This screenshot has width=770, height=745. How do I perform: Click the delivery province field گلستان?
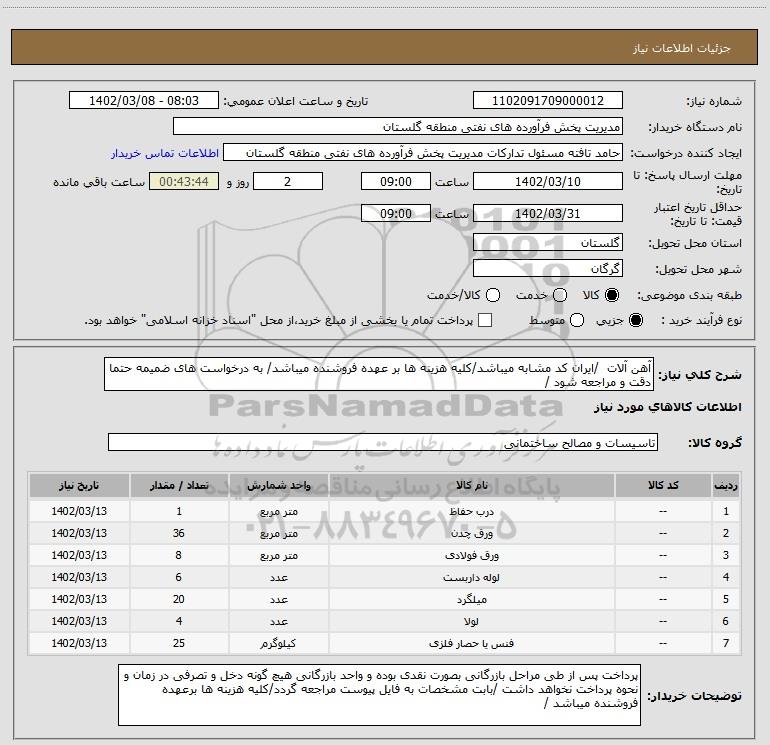[548, 243]
